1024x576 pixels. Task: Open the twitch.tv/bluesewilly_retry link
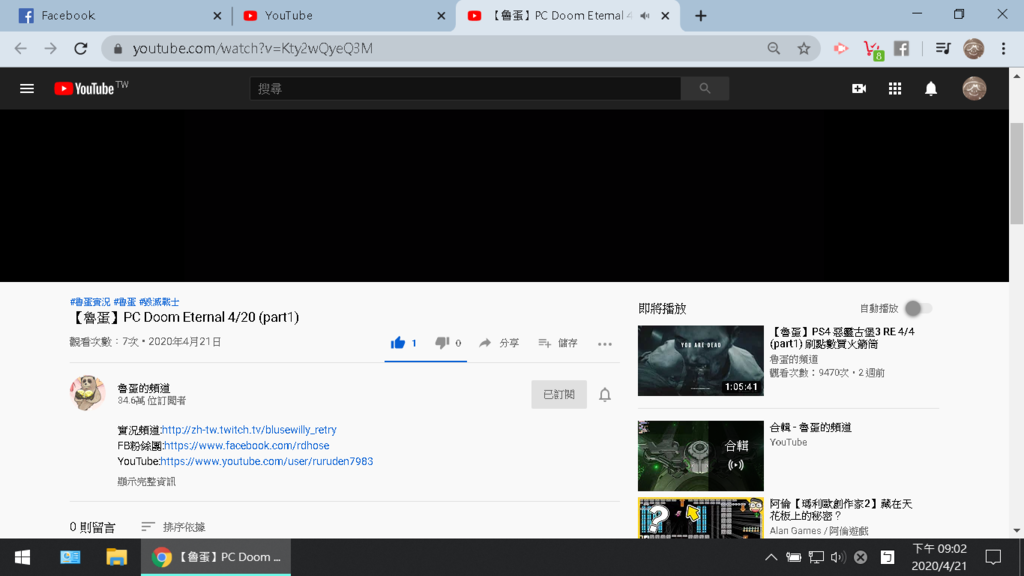tap(249, 430)
